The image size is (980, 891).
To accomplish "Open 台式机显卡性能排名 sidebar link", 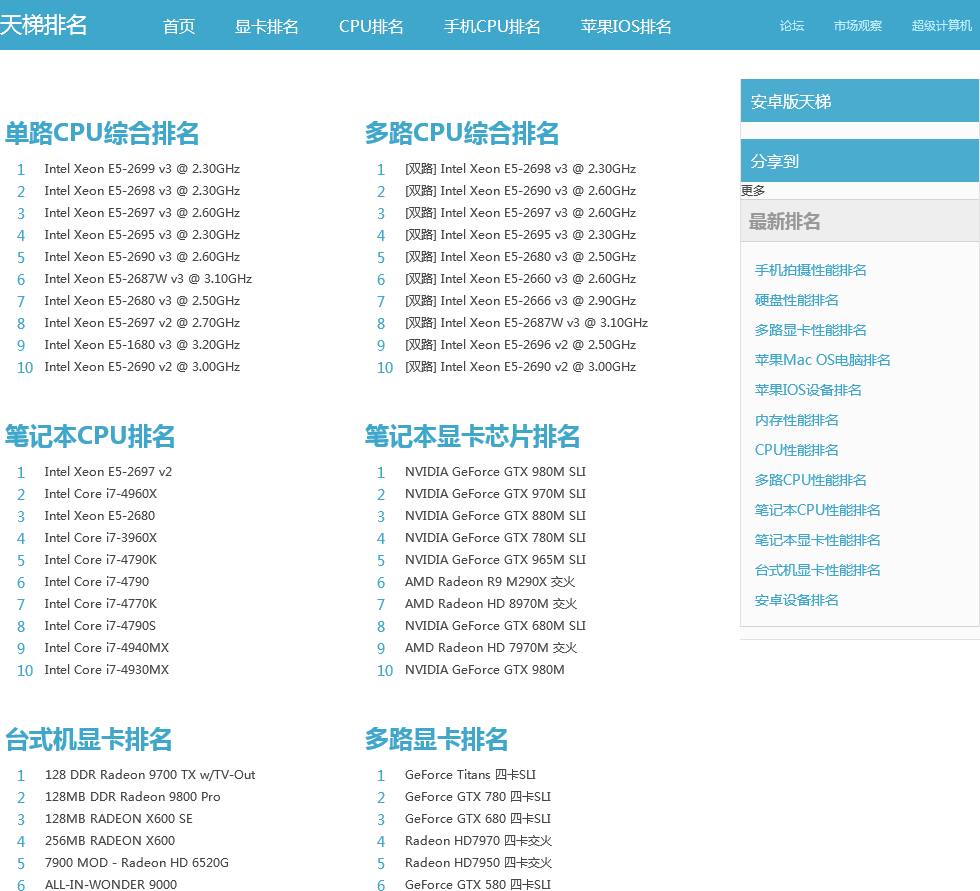I will [x=818, y=570].
